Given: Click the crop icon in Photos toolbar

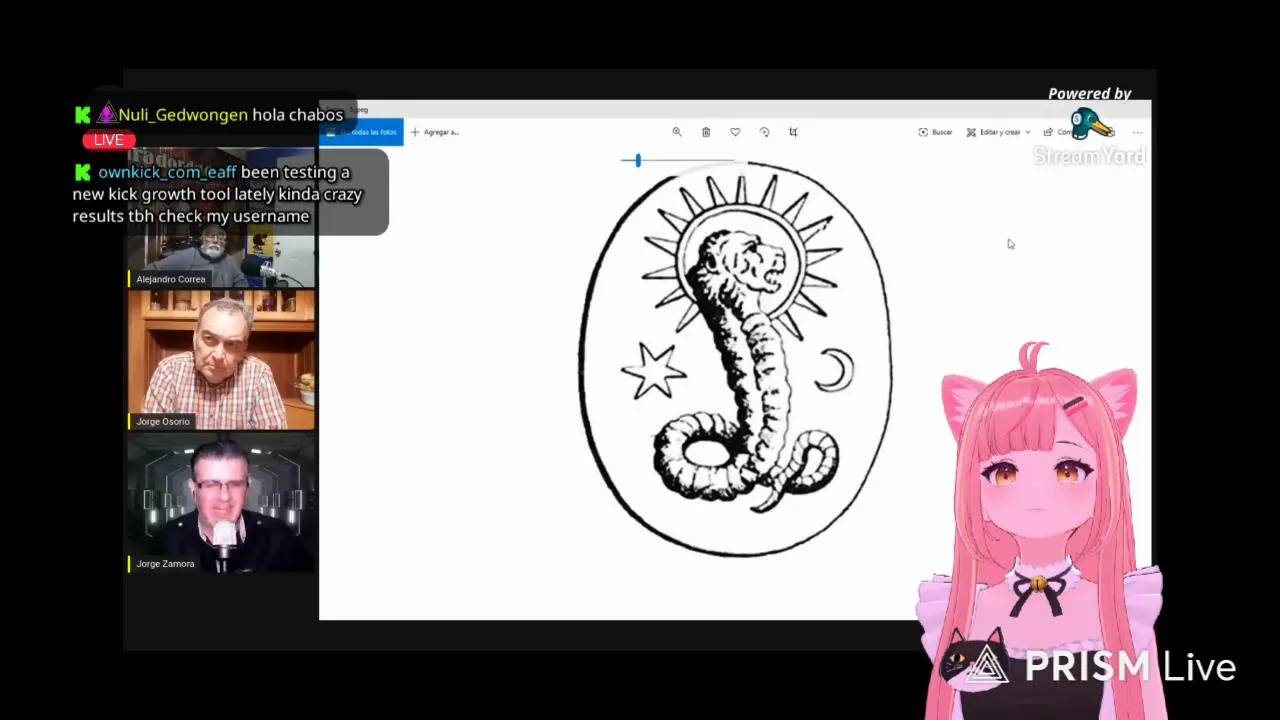Looking at the screenshot, I should click(x=793, y=132).
